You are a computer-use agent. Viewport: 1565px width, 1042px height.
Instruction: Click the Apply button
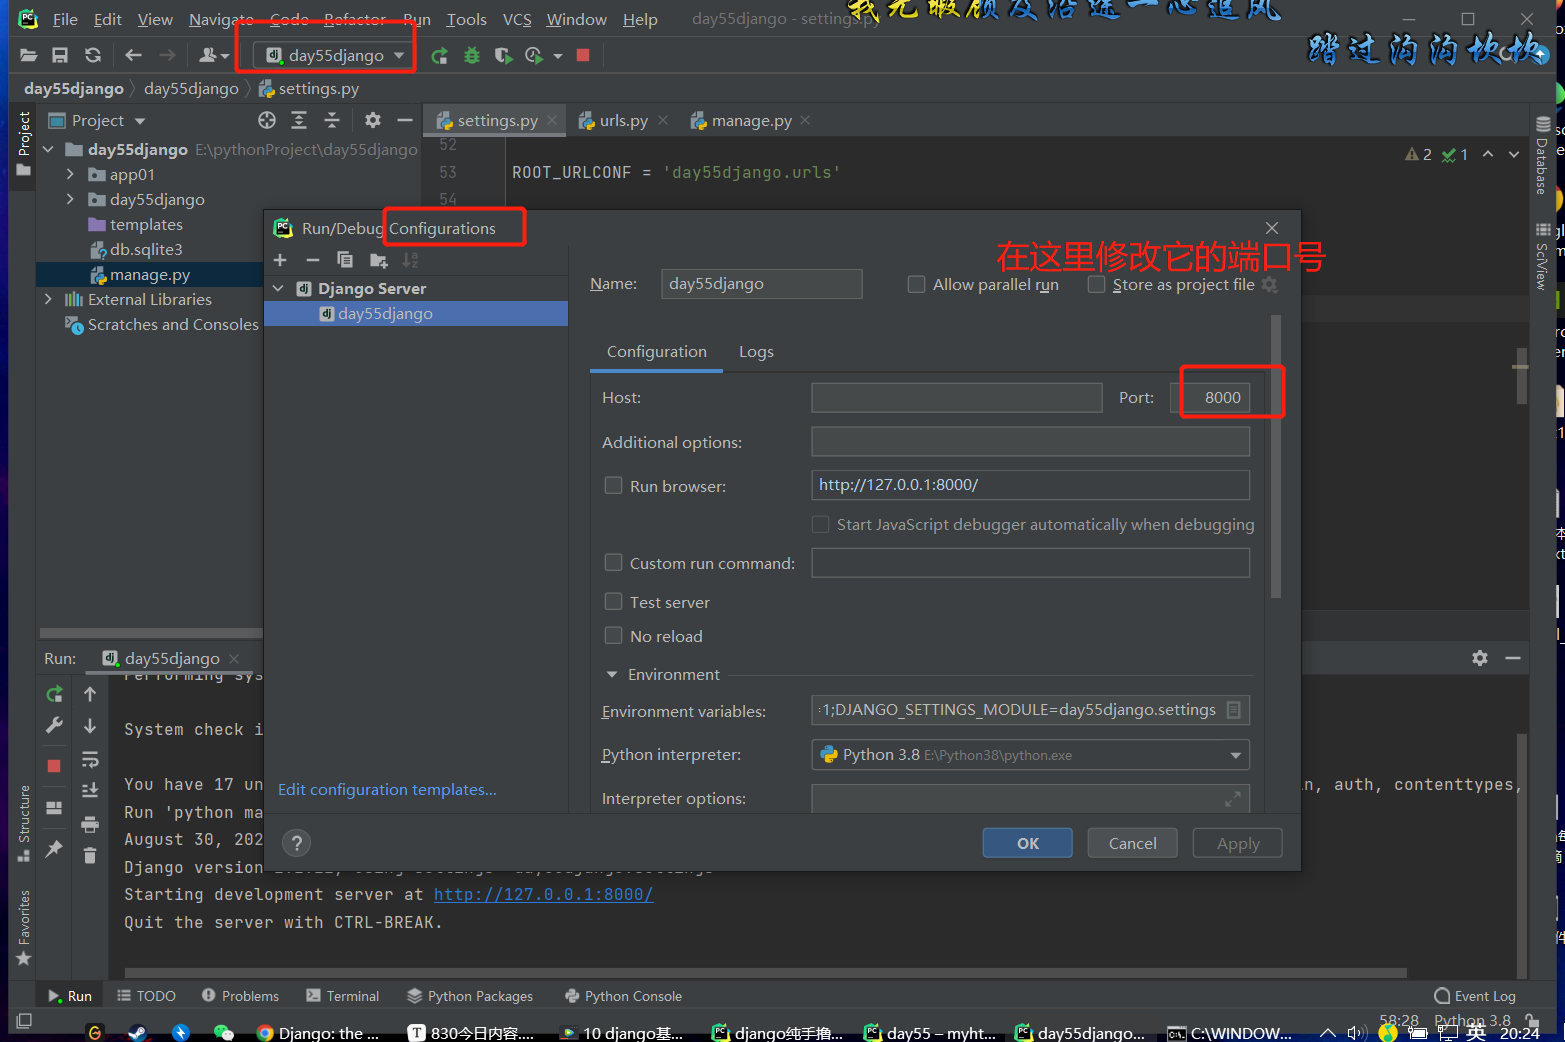point(1237,843)
